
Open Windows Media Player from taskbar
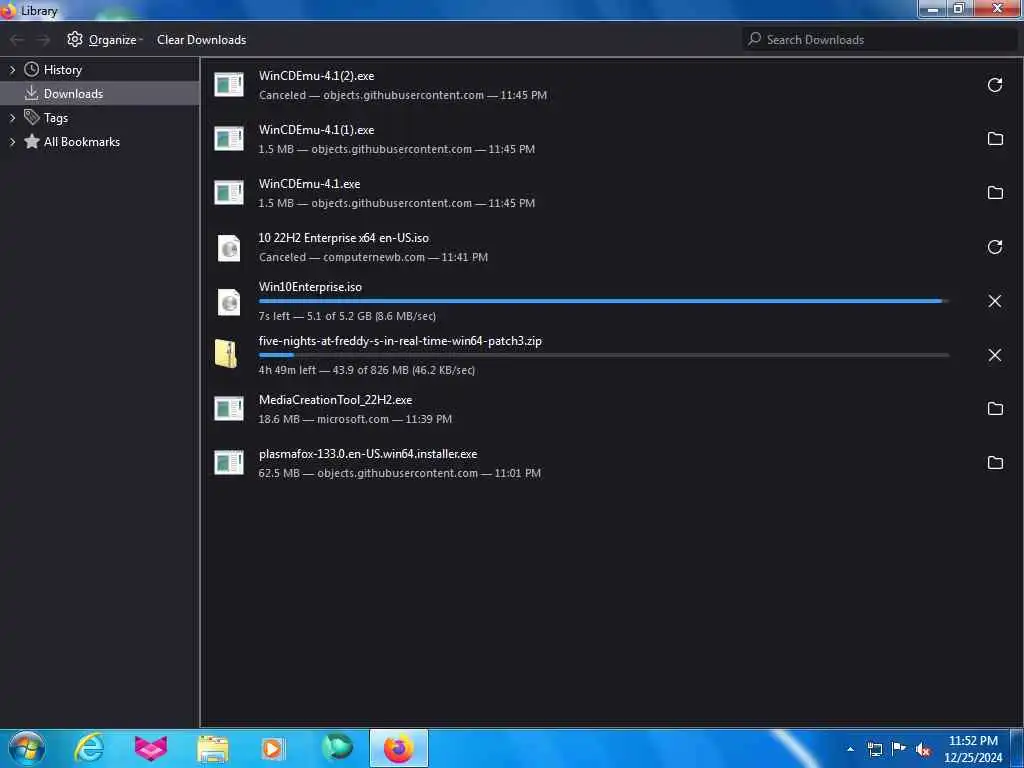point(274,748)
